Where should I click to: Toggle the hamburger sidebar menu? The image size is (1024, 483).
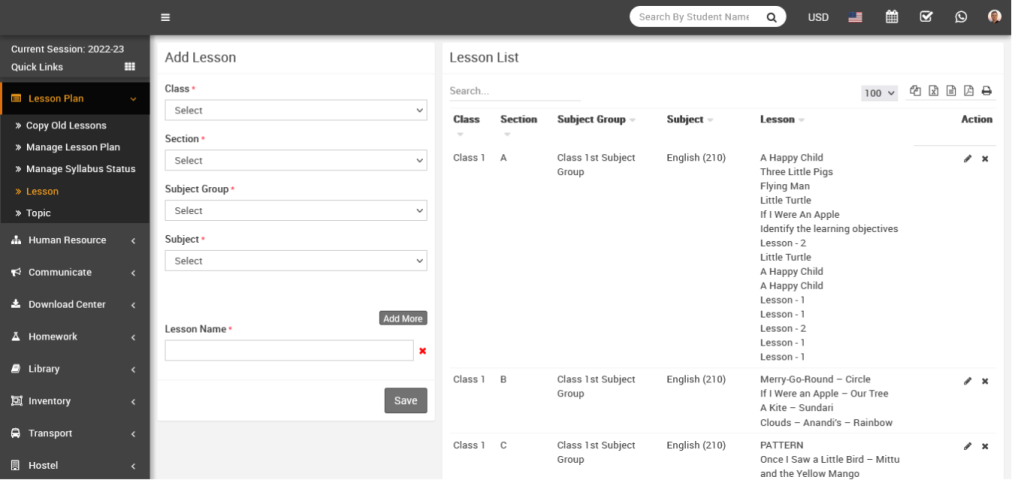pyautogui.click(x=165, y=17)
